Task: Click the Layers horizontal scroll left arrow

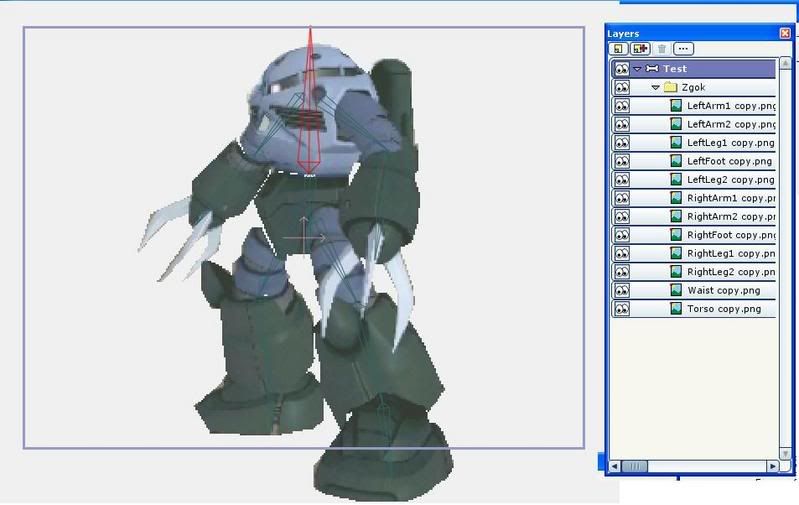Action: pyautogui.click(x=615, y=466)
